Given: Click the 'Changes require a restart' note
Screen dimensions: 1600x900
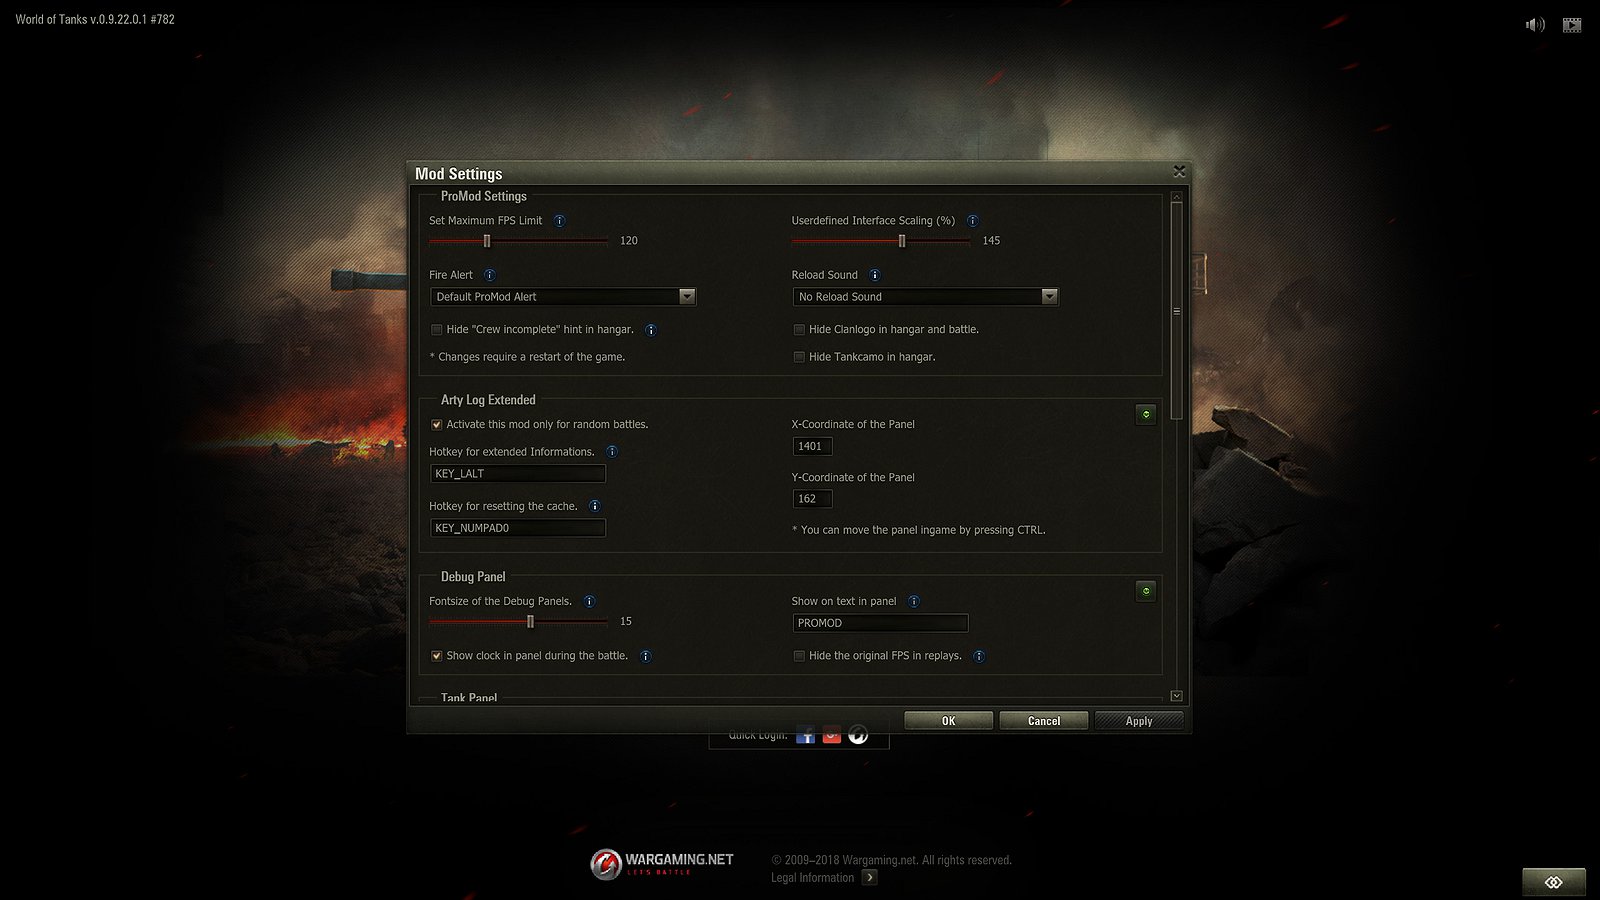Looking at the screenshot, I should (x=527, y=357).
